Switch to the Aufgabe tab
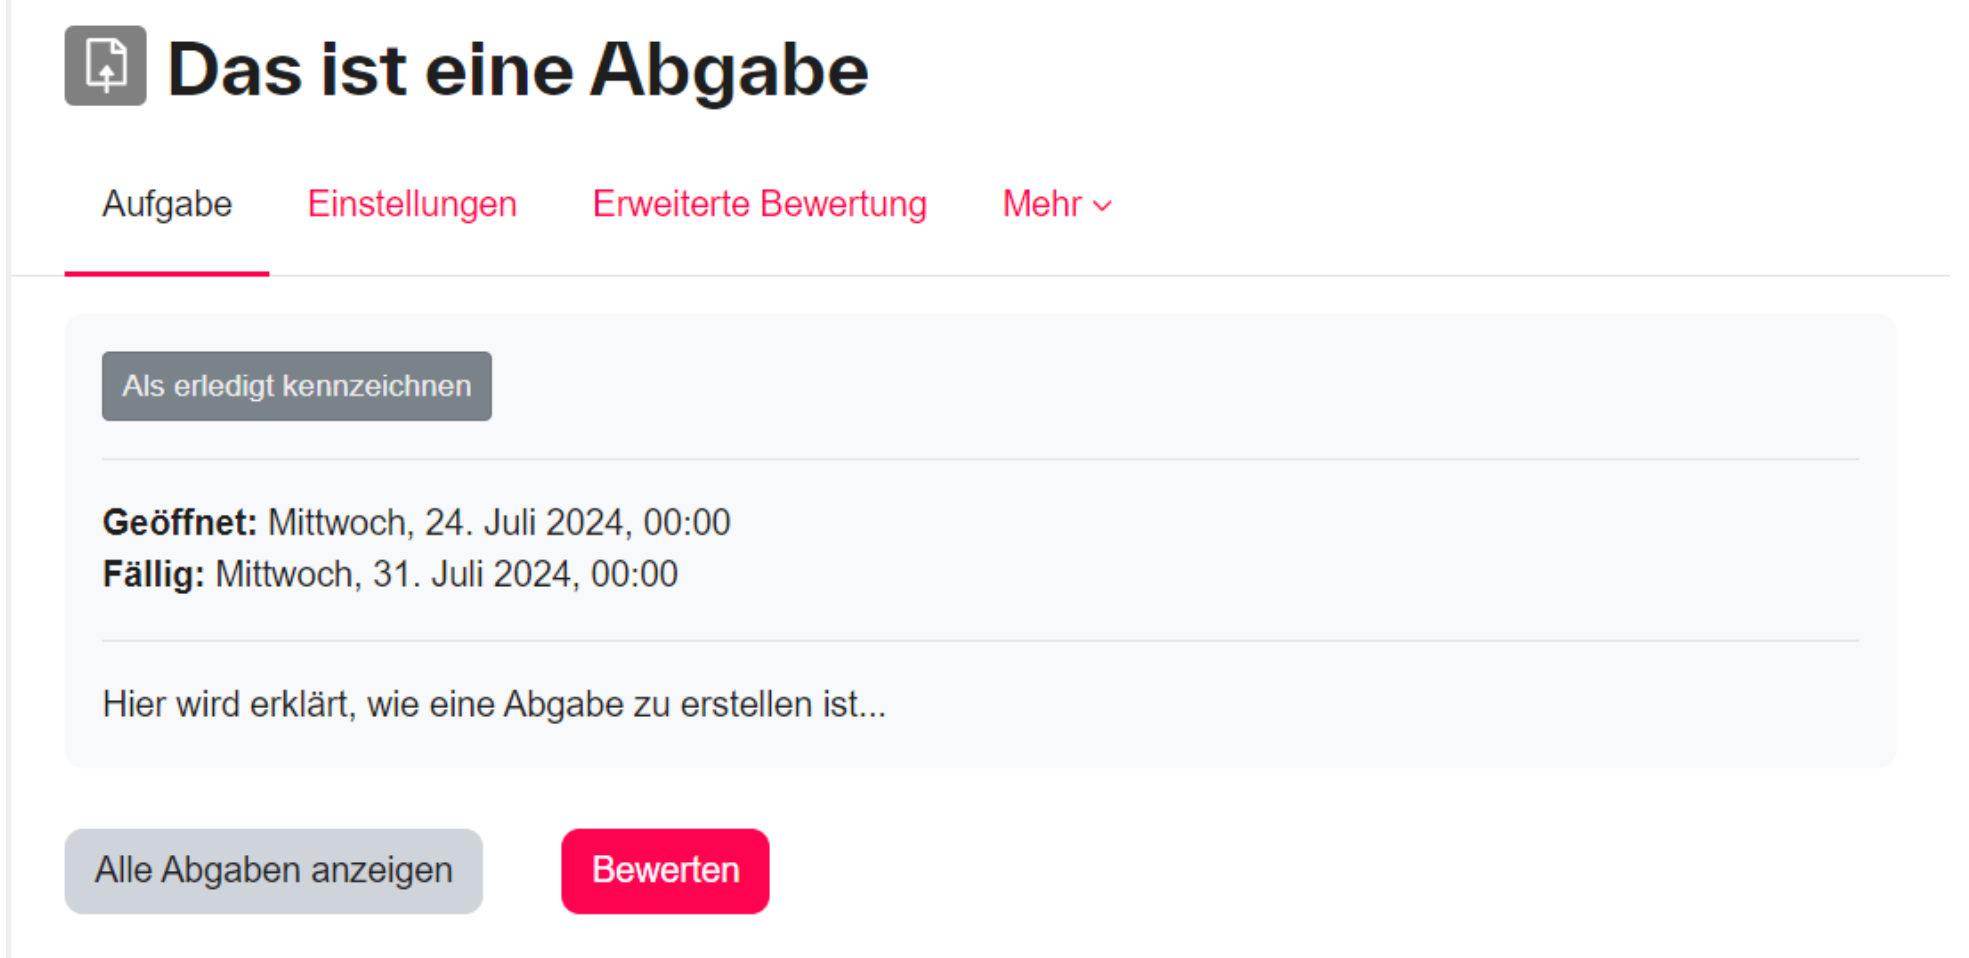 tap(167, 204)
